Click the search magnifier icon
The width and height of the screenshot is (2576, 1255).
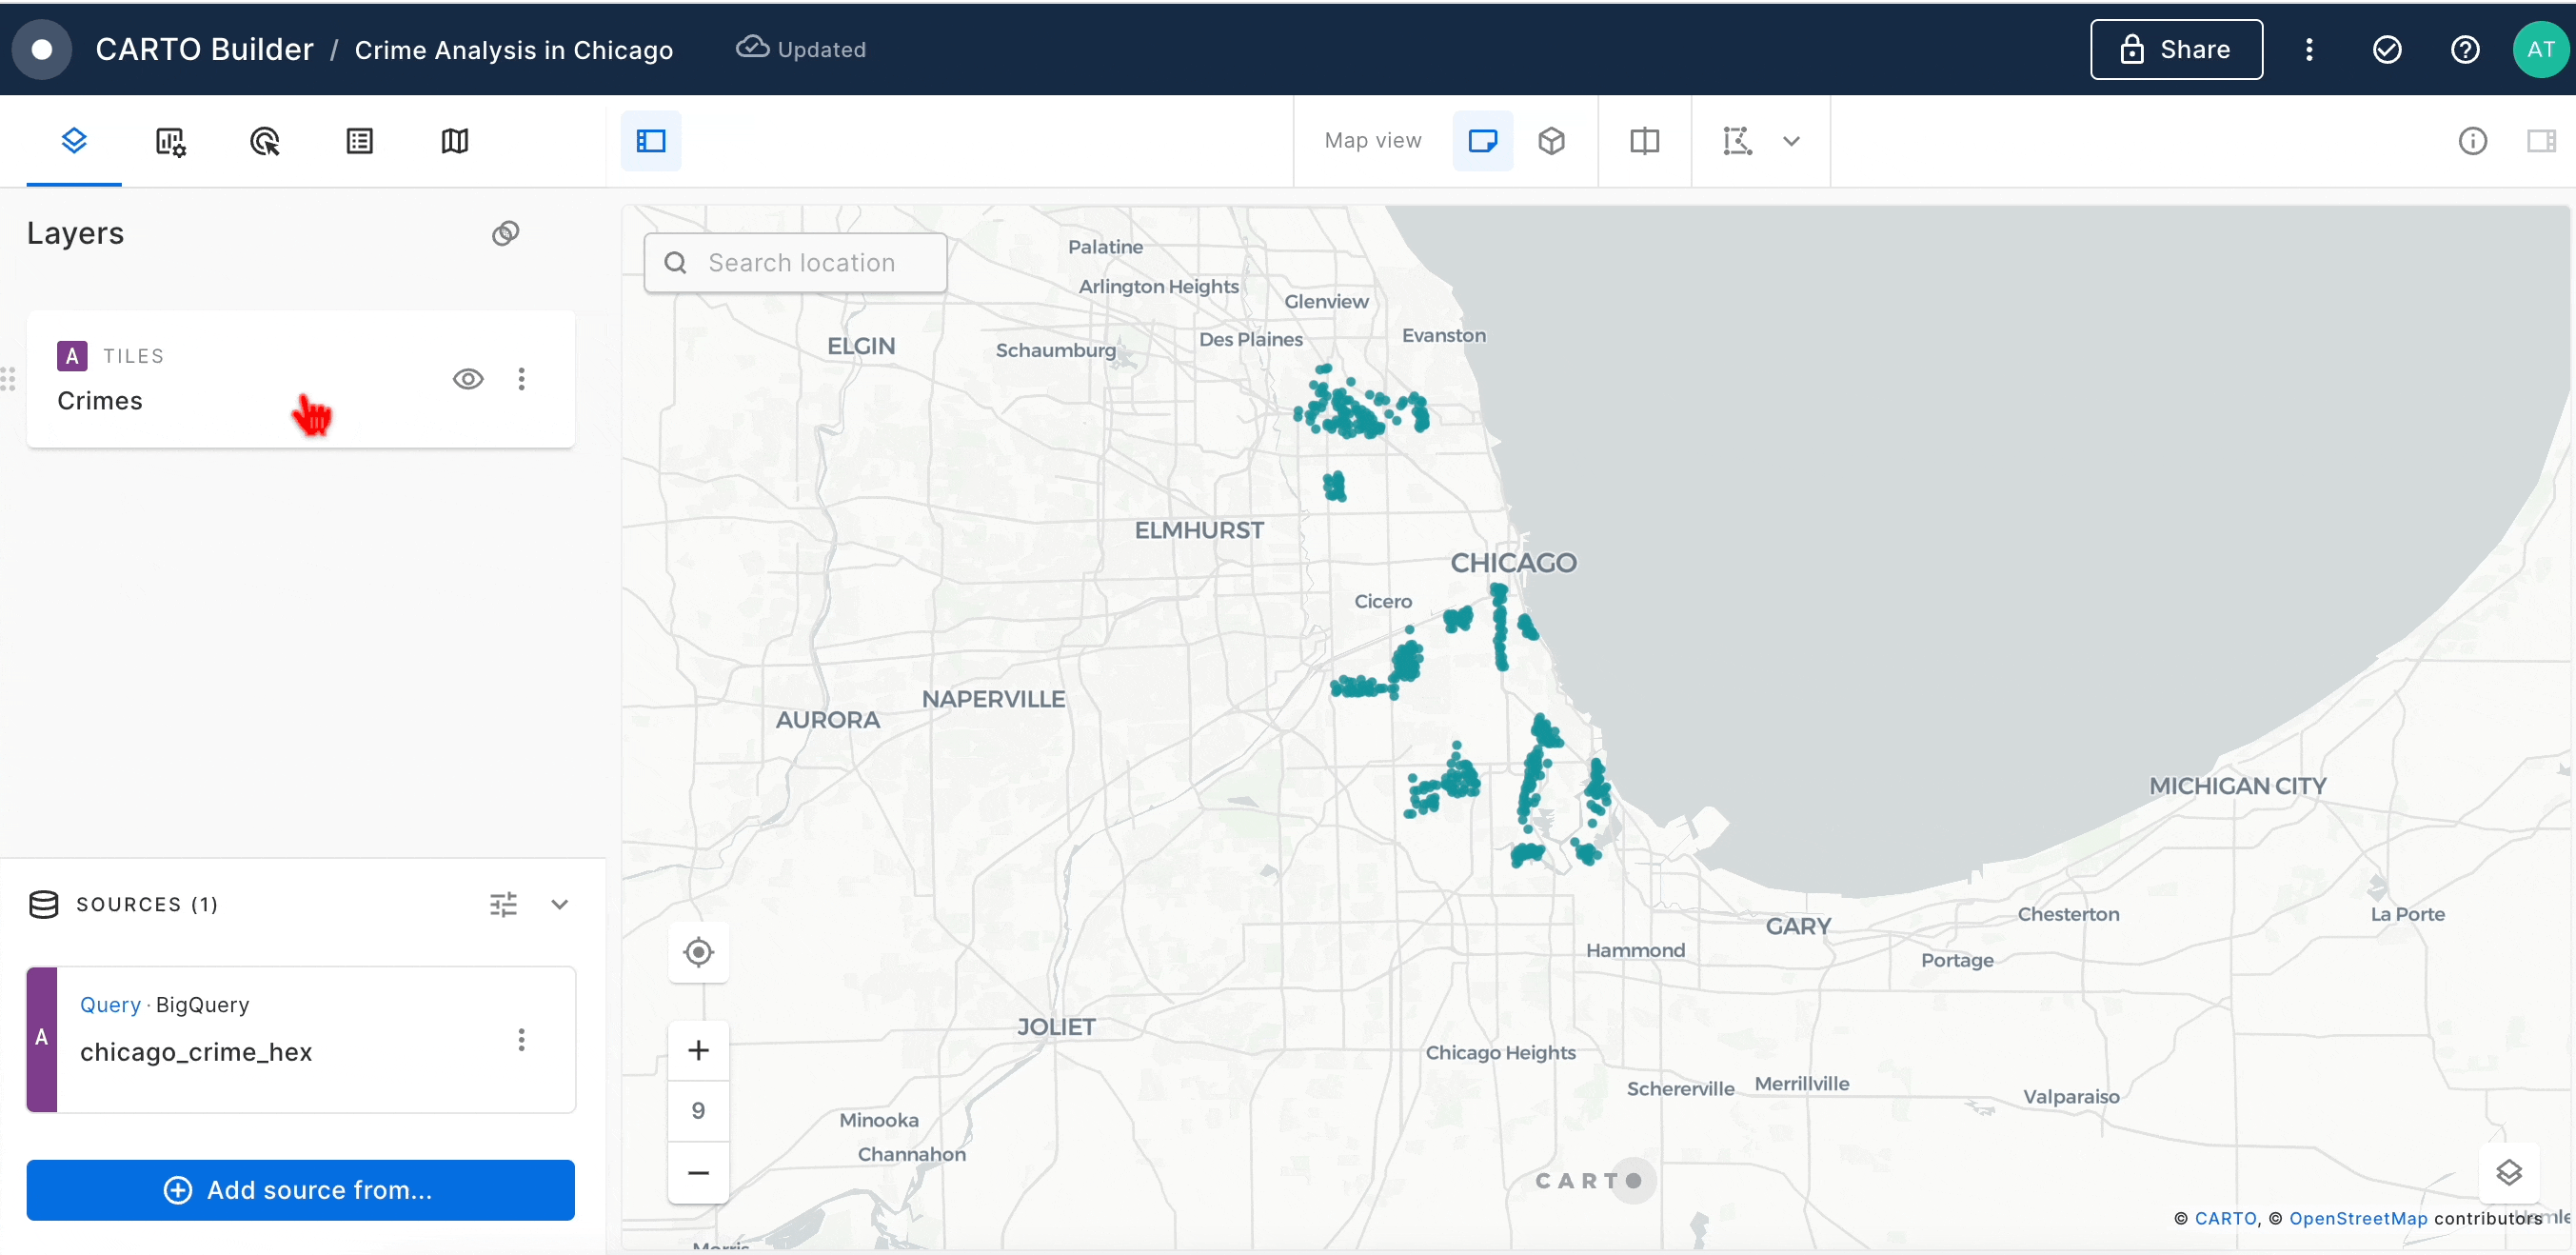point(675,262)
